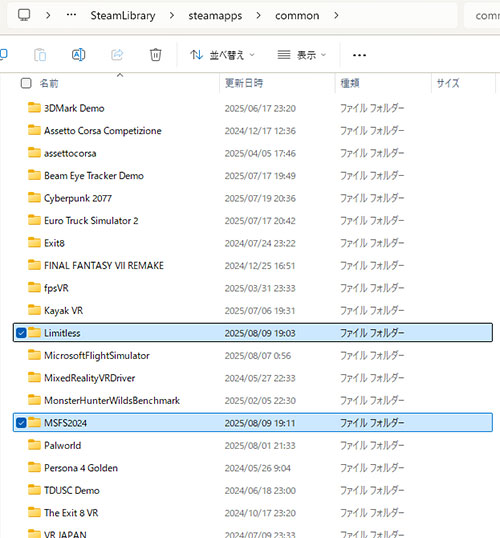Click the date 2025/08/09 19:11
Viewport: 500px width, 538px height.
pyautogui.click(x=260, y=423)
